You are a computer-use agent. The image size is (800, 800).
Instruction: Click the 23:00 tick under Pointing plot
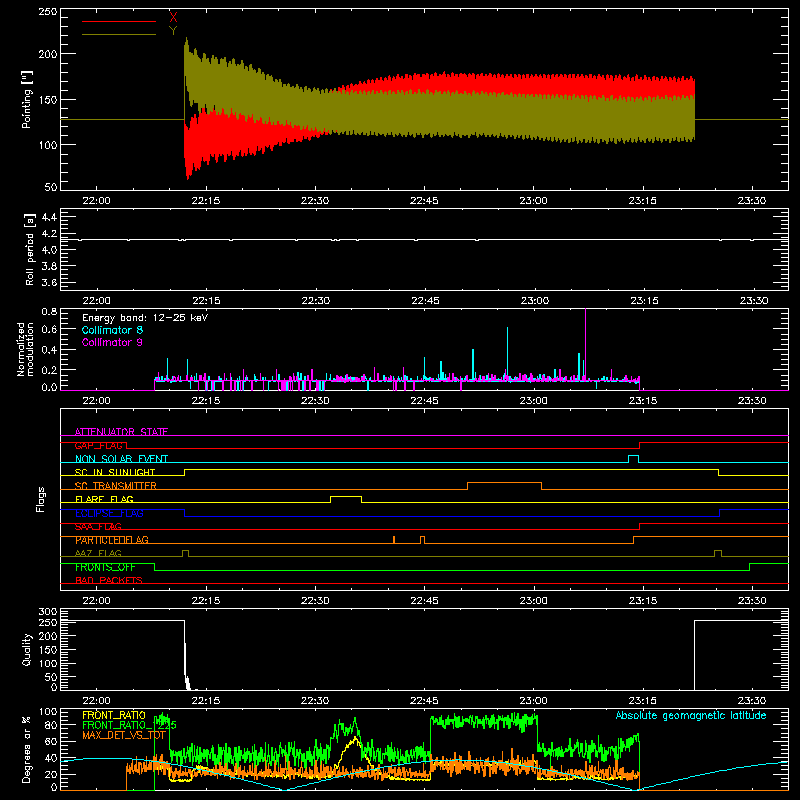tap(534, 201)
